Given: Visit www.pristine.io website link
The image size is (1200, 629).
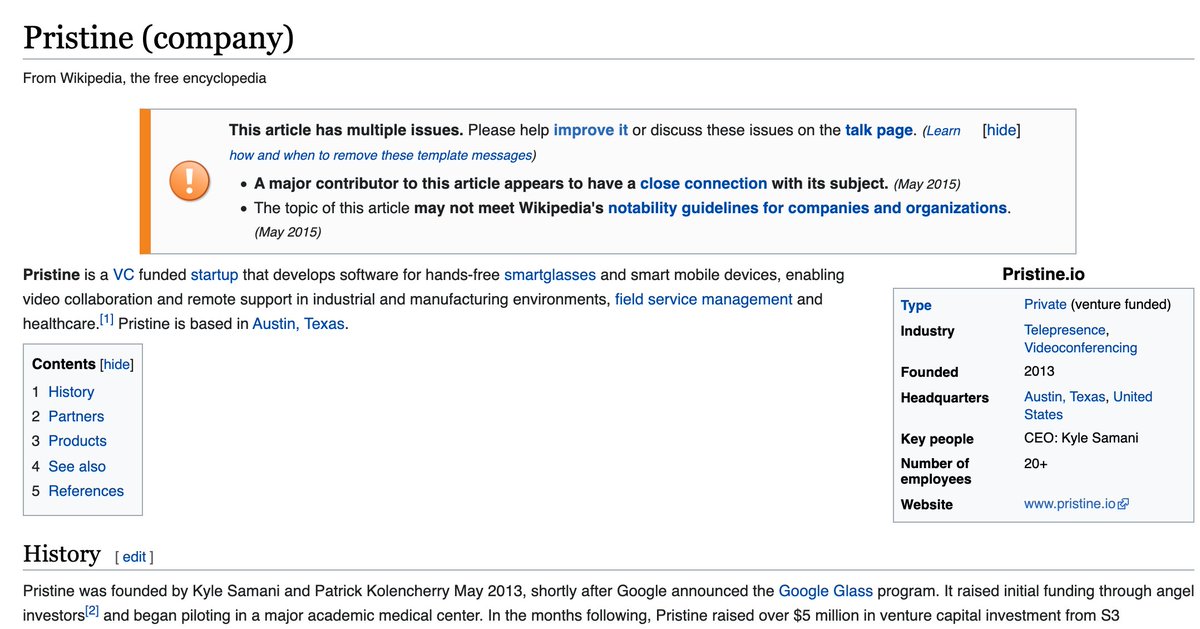Looking at the screenshot, I should pyautogui.click(x=1069, y=504).
